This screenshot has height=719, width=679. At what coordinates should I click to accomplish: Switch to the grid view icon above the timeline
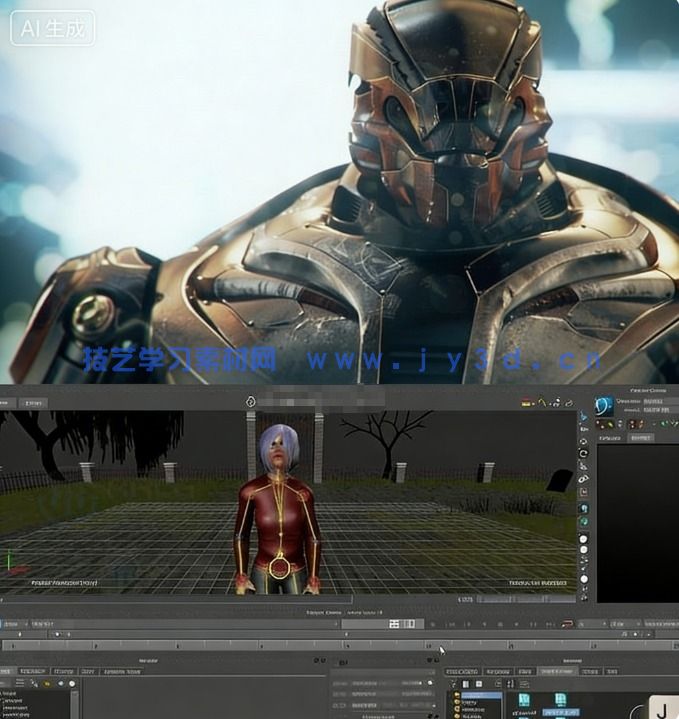(x=394, y=624)
